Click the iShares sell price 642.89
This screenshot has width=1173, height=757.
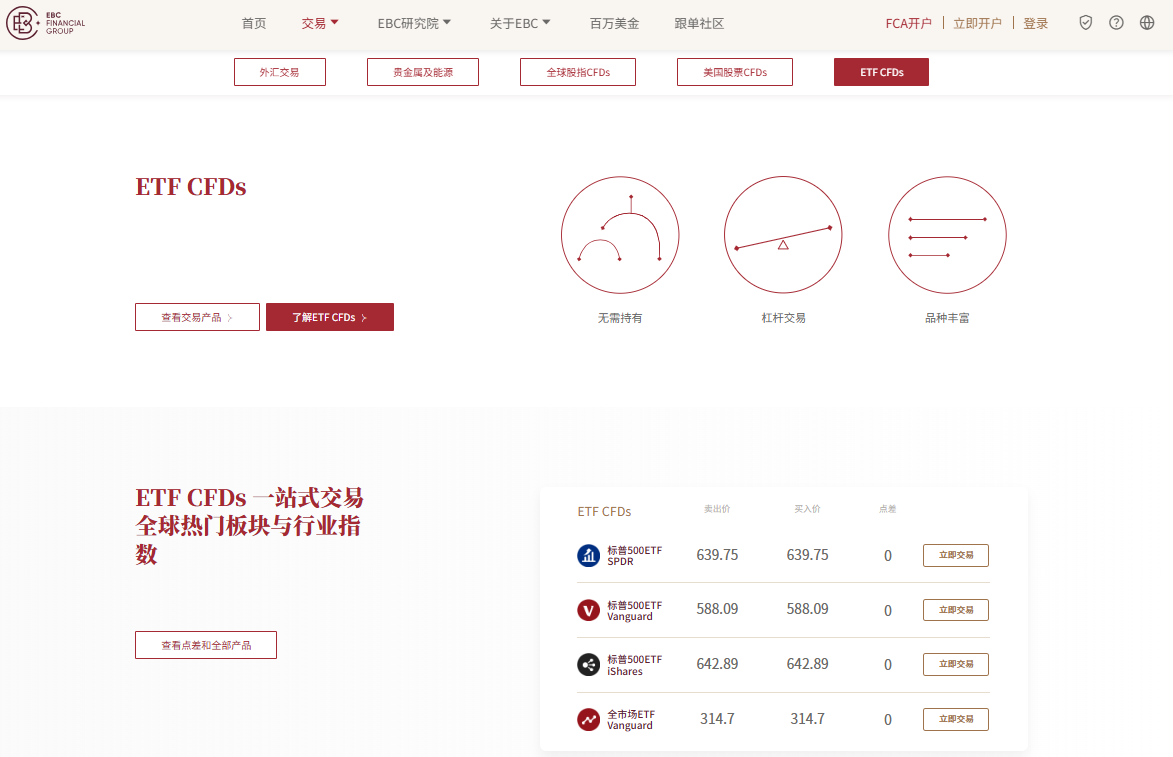(x=717, y=664)
